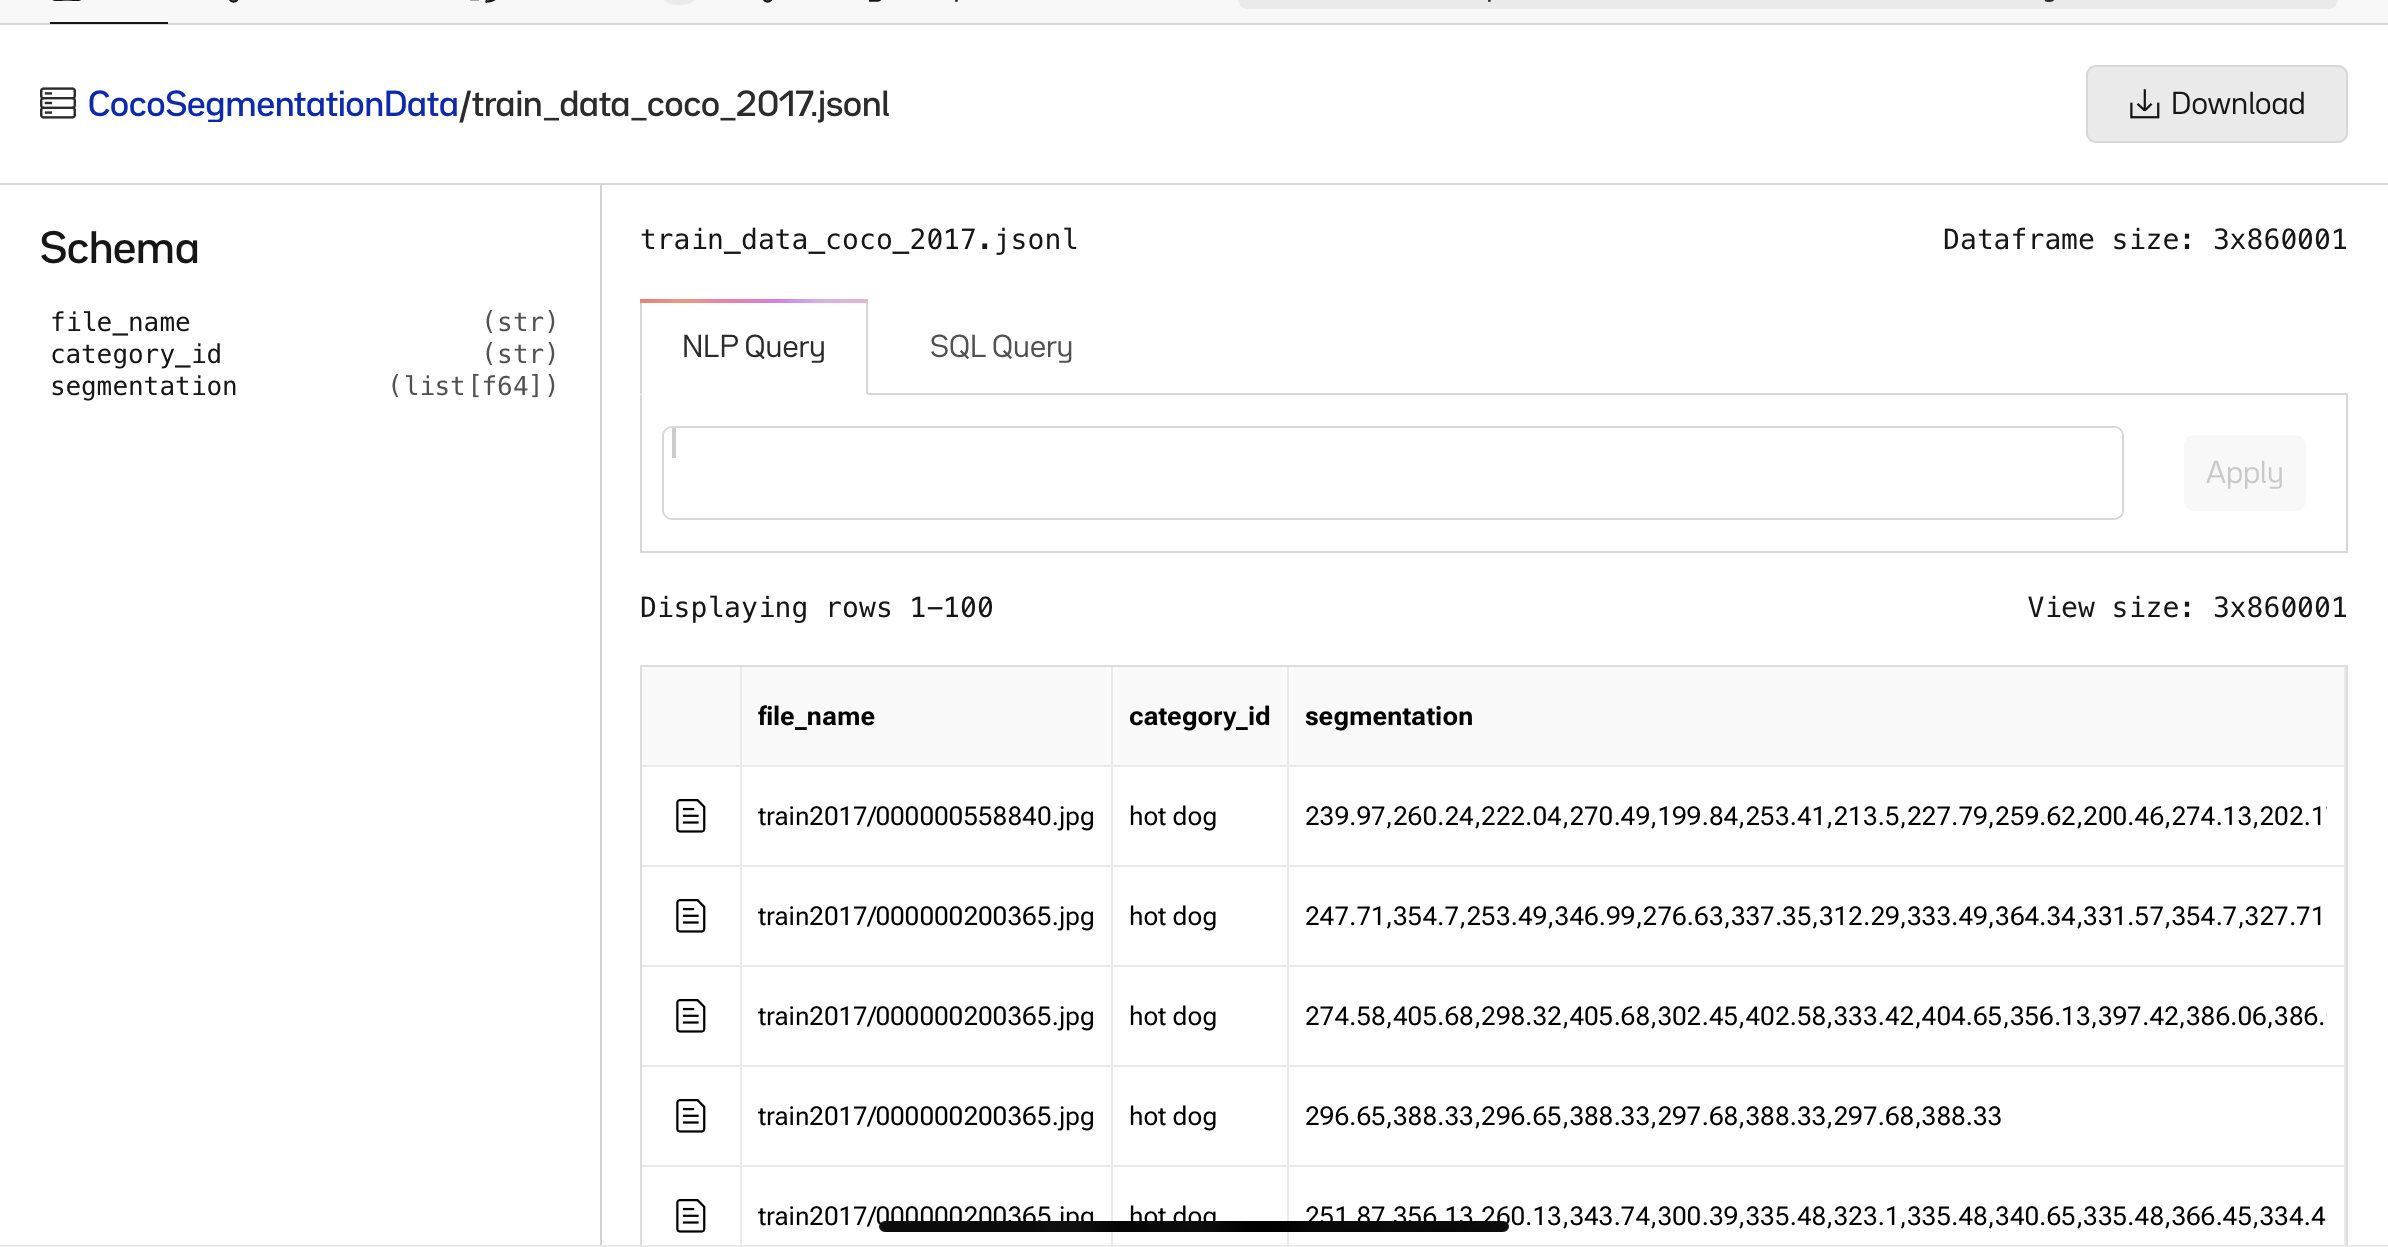Click the horizontal scrollbar at the bottom
2388x1247 pixels.
(1192, 1226)
